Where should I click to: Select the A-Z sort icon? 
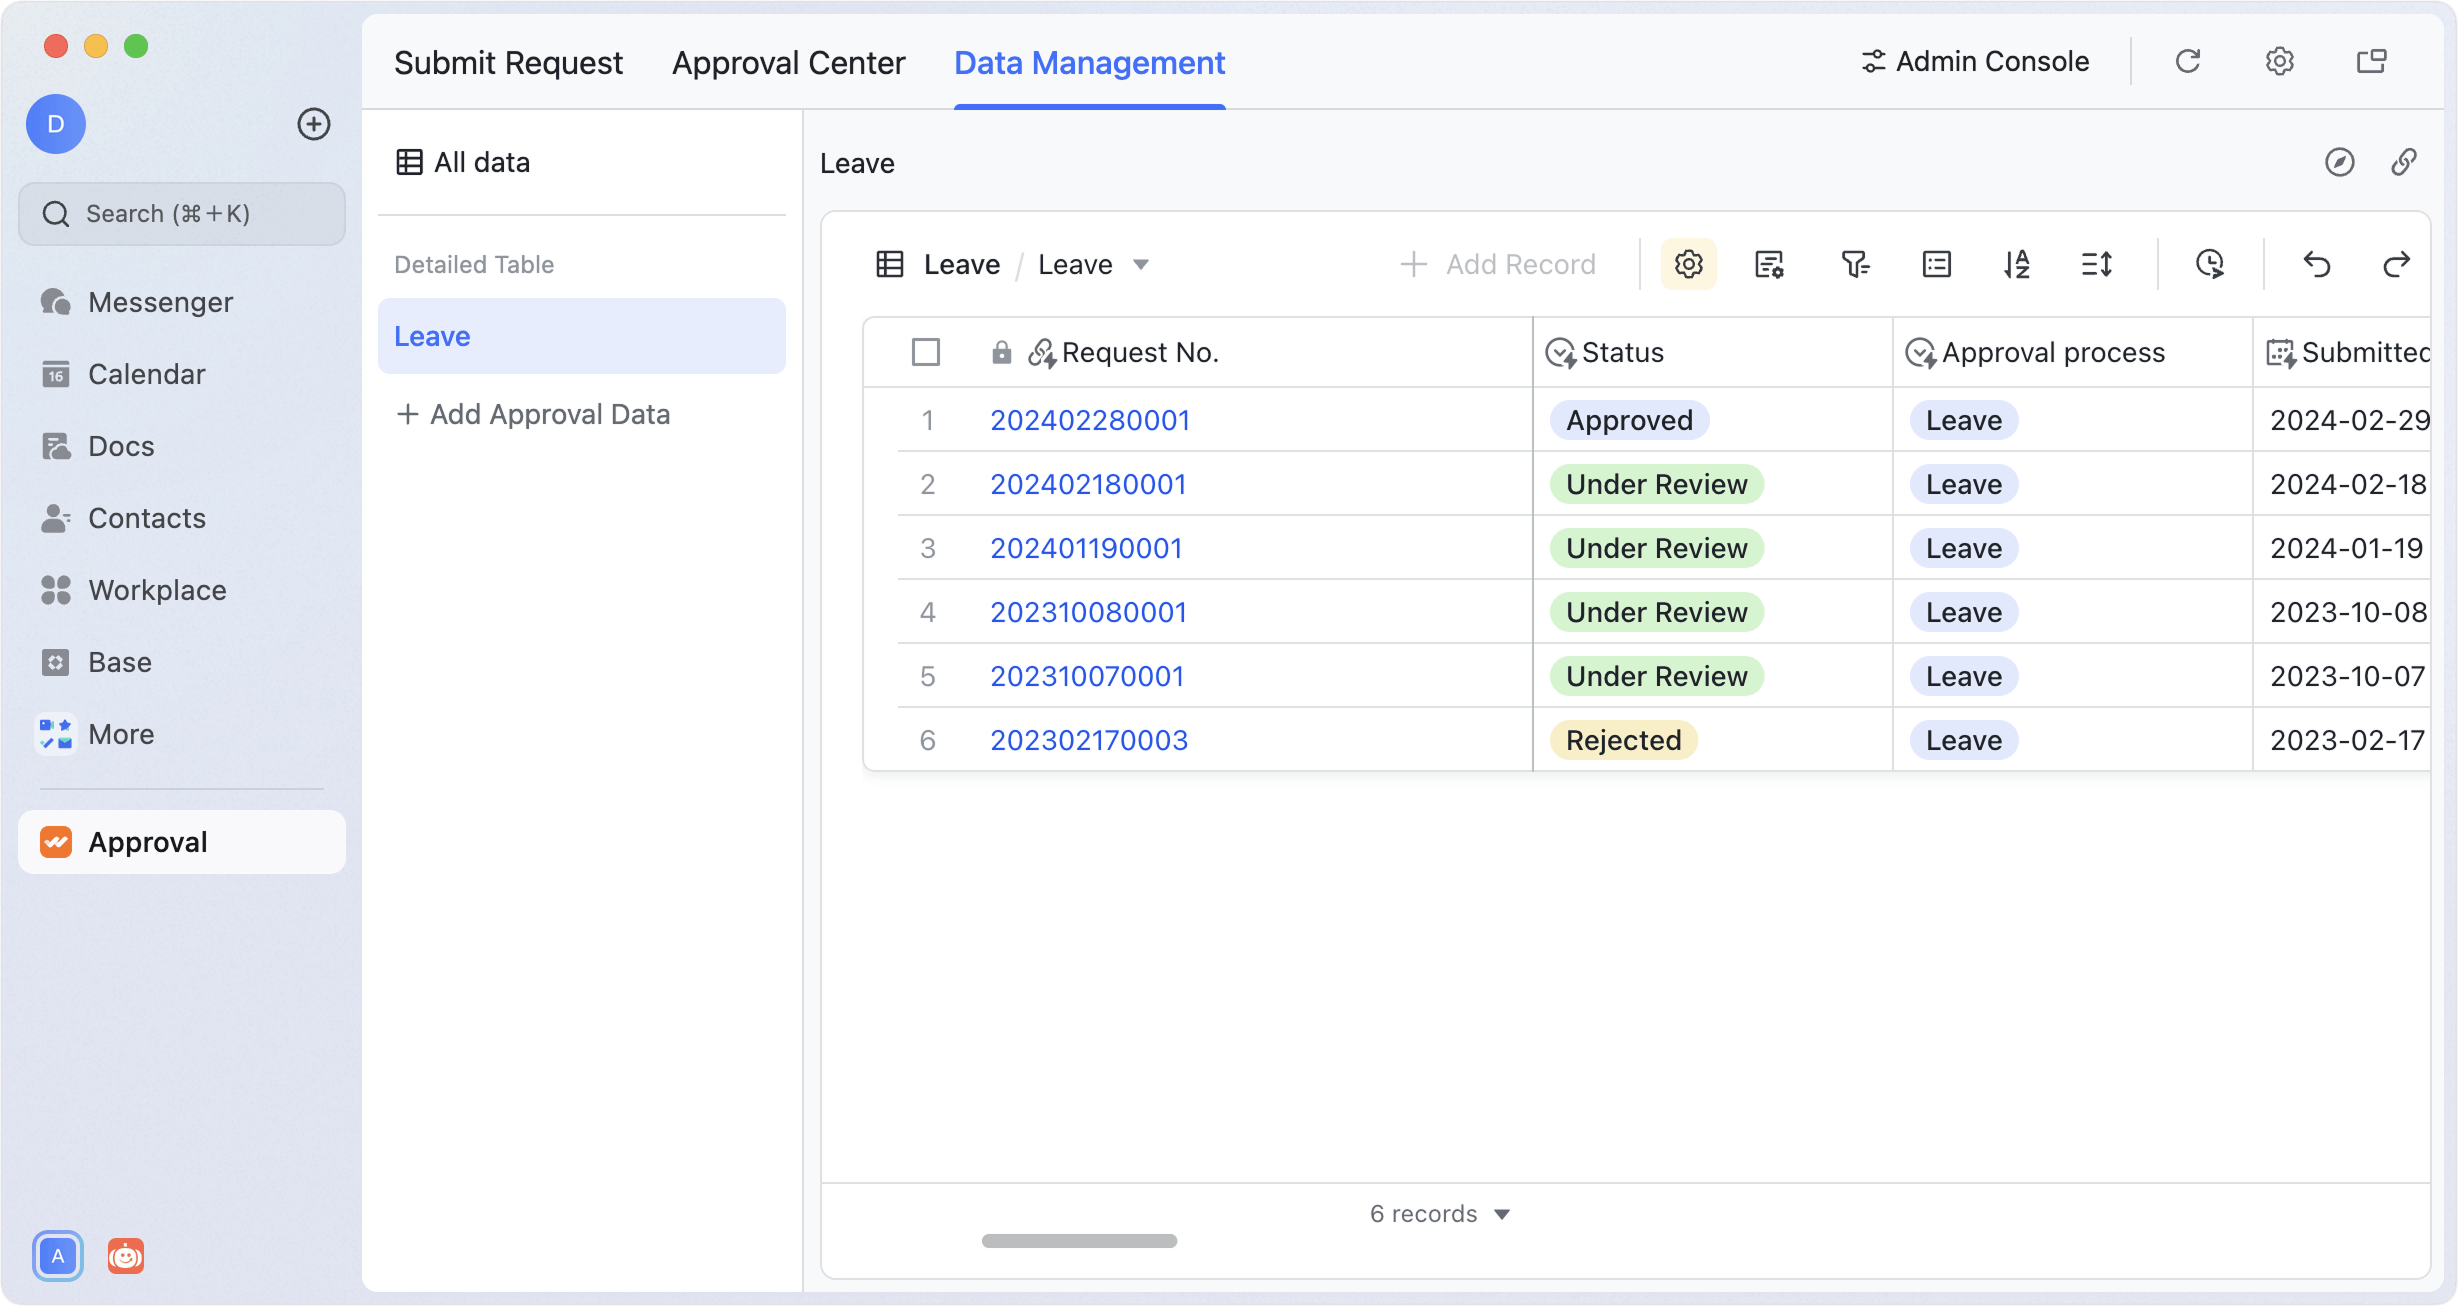(2017, 264)
